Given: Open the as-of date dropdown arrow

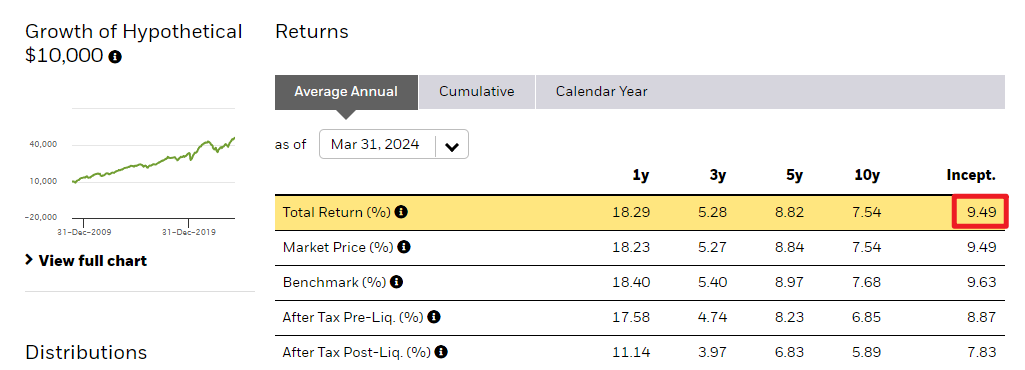Looking at the screenshot, I should coord(452,146).
